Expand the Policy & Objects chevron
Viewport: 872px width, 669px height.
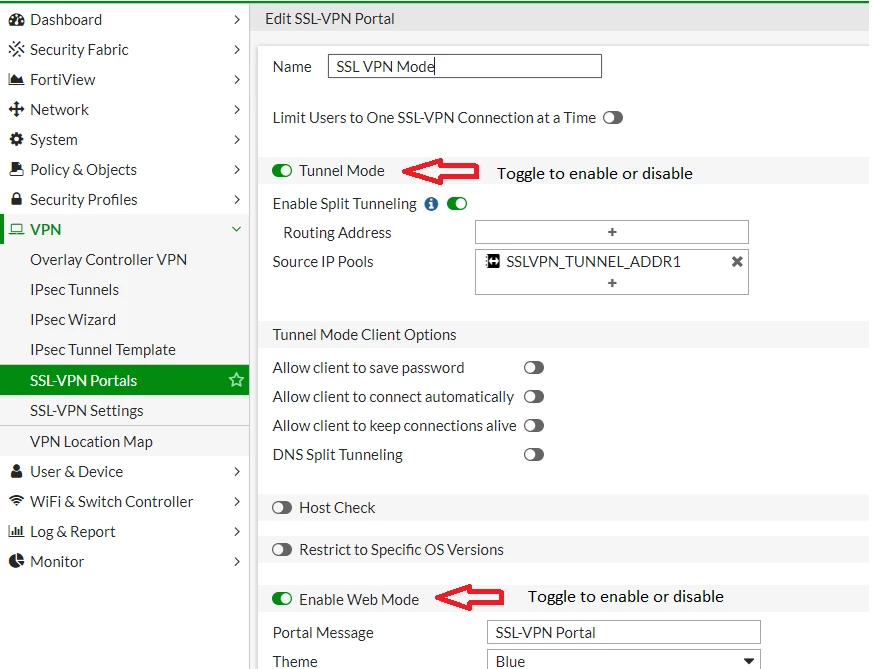point(237,169)
